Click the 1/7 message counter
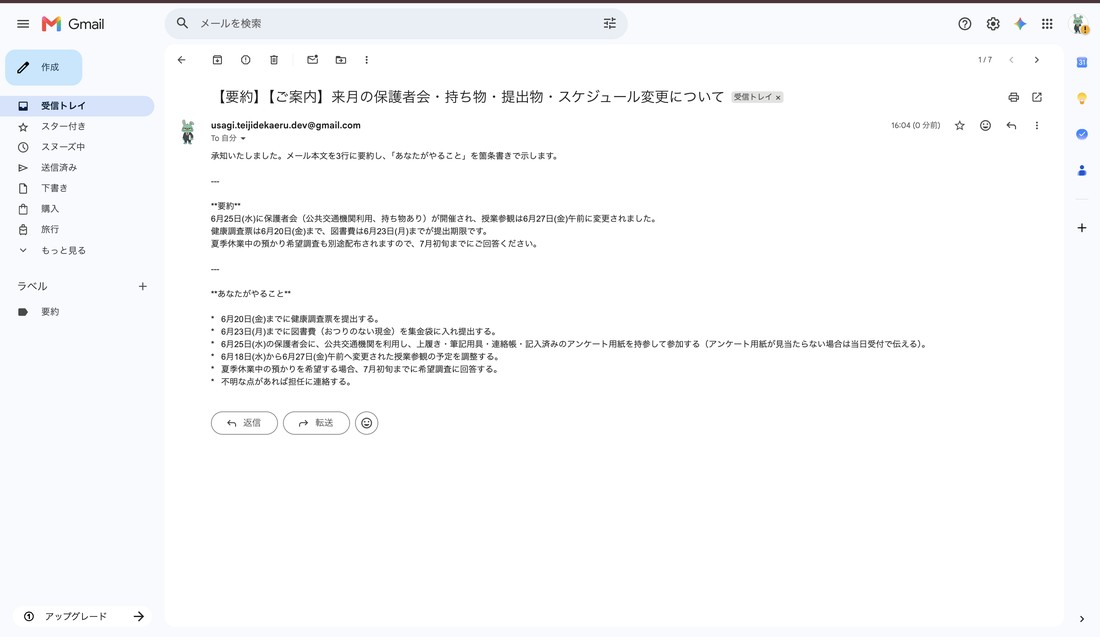This screenshot has height=637, width=1100. [x=985, y=60]
